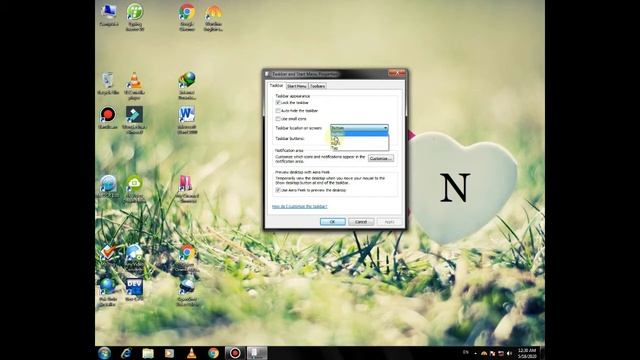Open the clock in the system tray
This screenshot has height=360, width=640.
(527, 353)
